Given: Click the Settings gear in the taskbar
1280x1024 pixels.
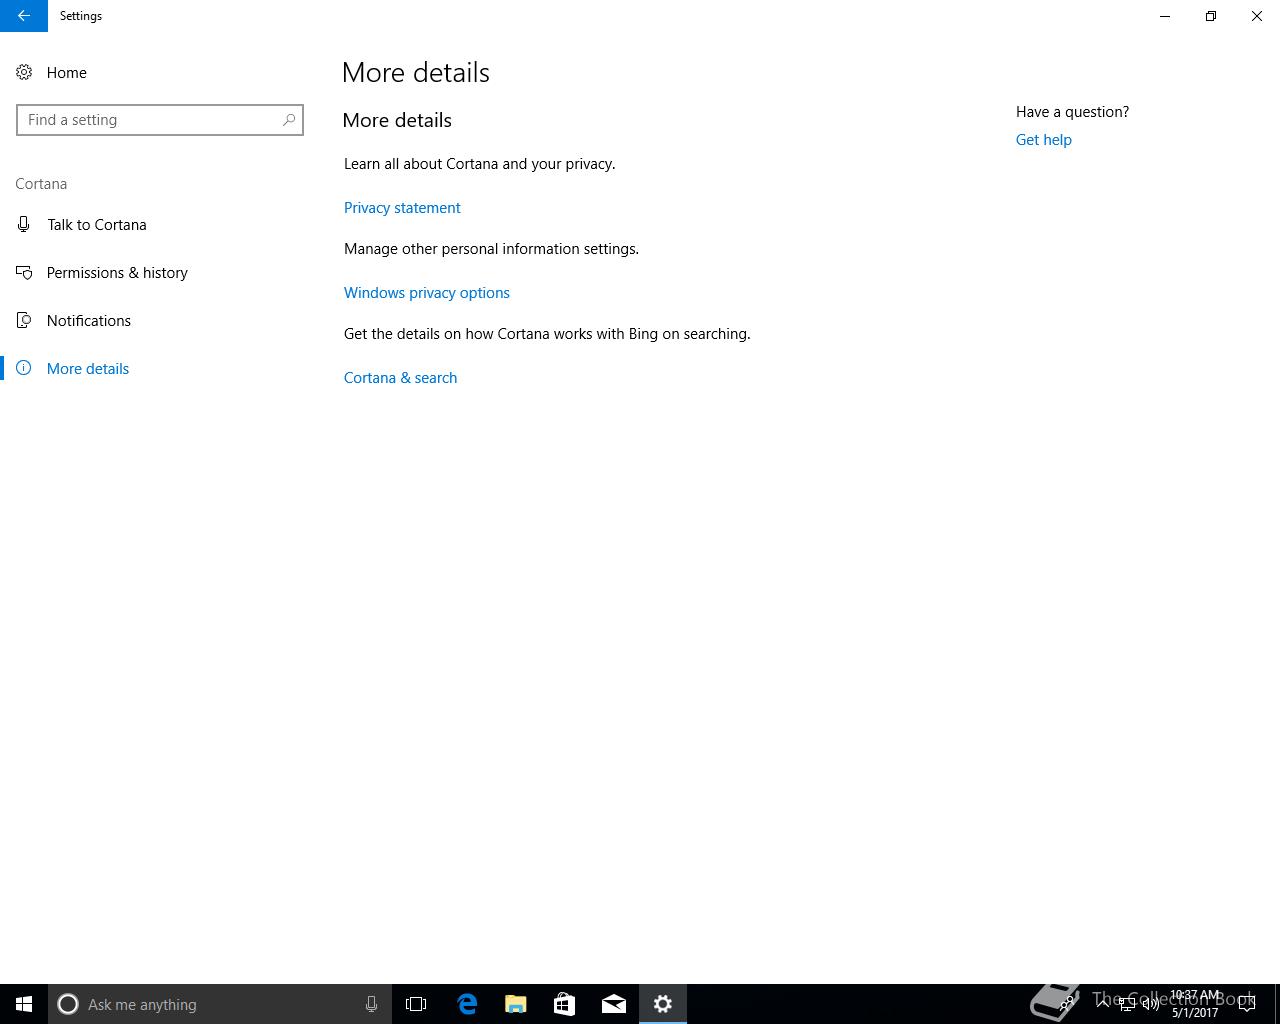Looking at the screenshot, I should 663,1004.
